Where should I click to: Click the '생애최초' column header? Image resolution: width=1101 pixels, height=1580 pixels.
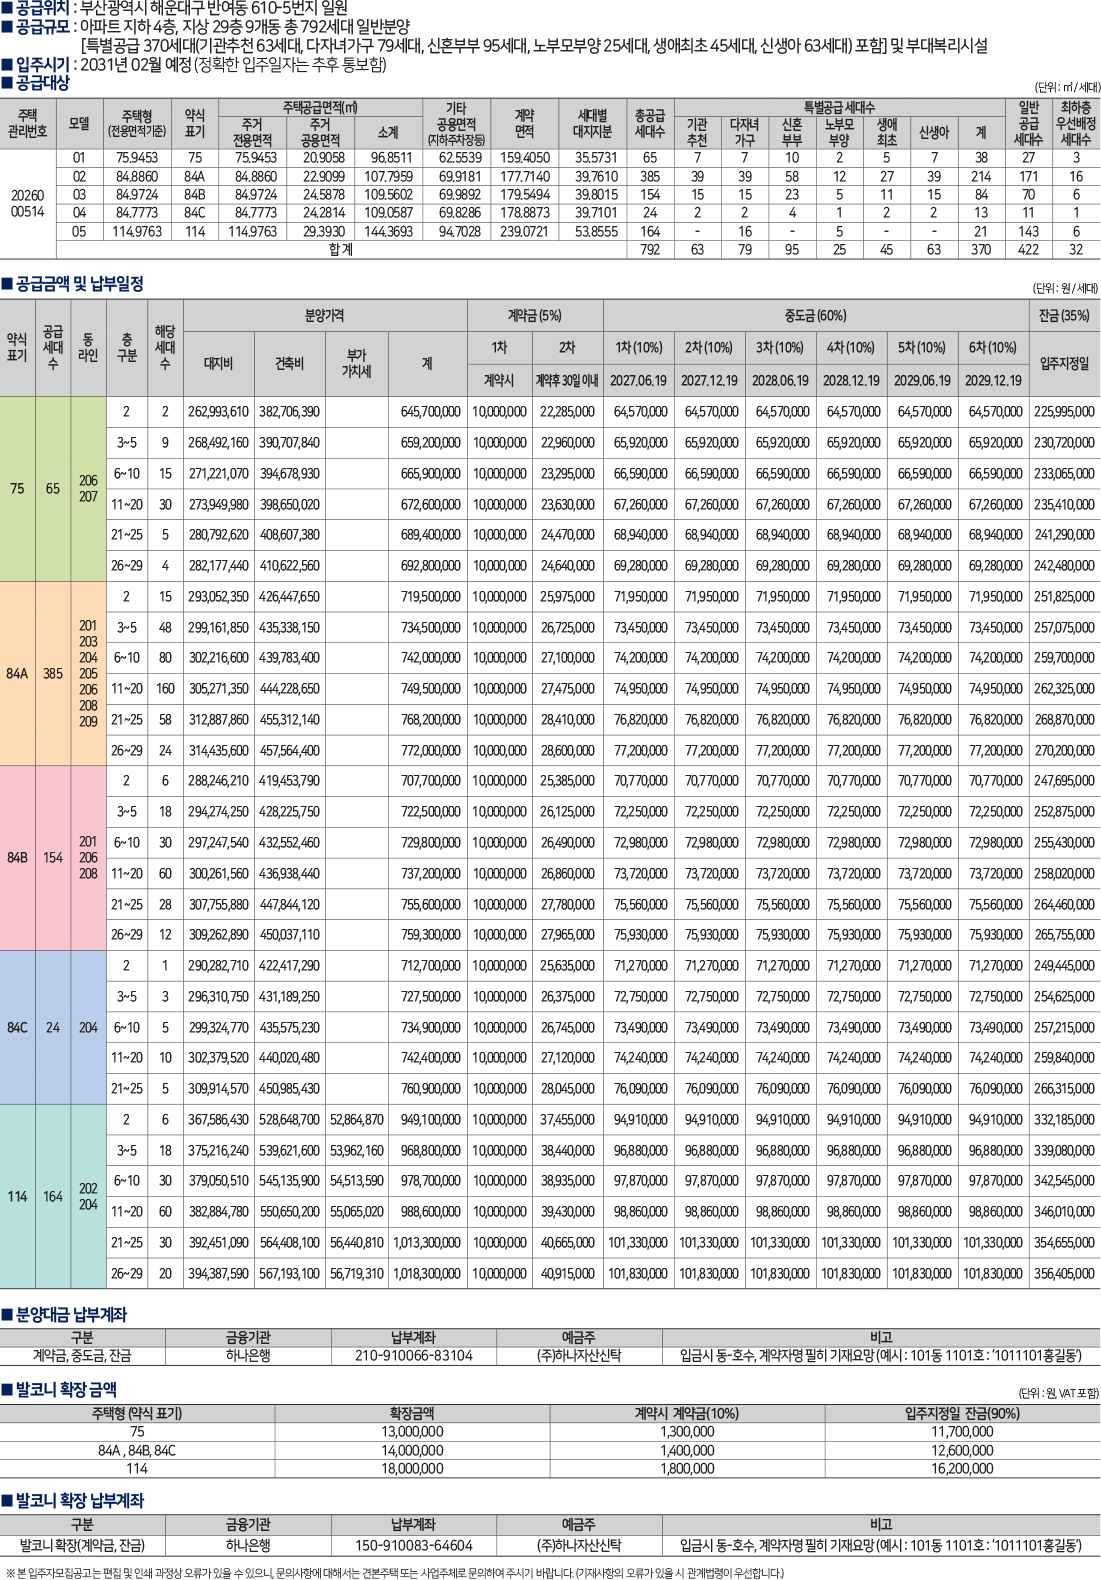(x=886, y=132)
